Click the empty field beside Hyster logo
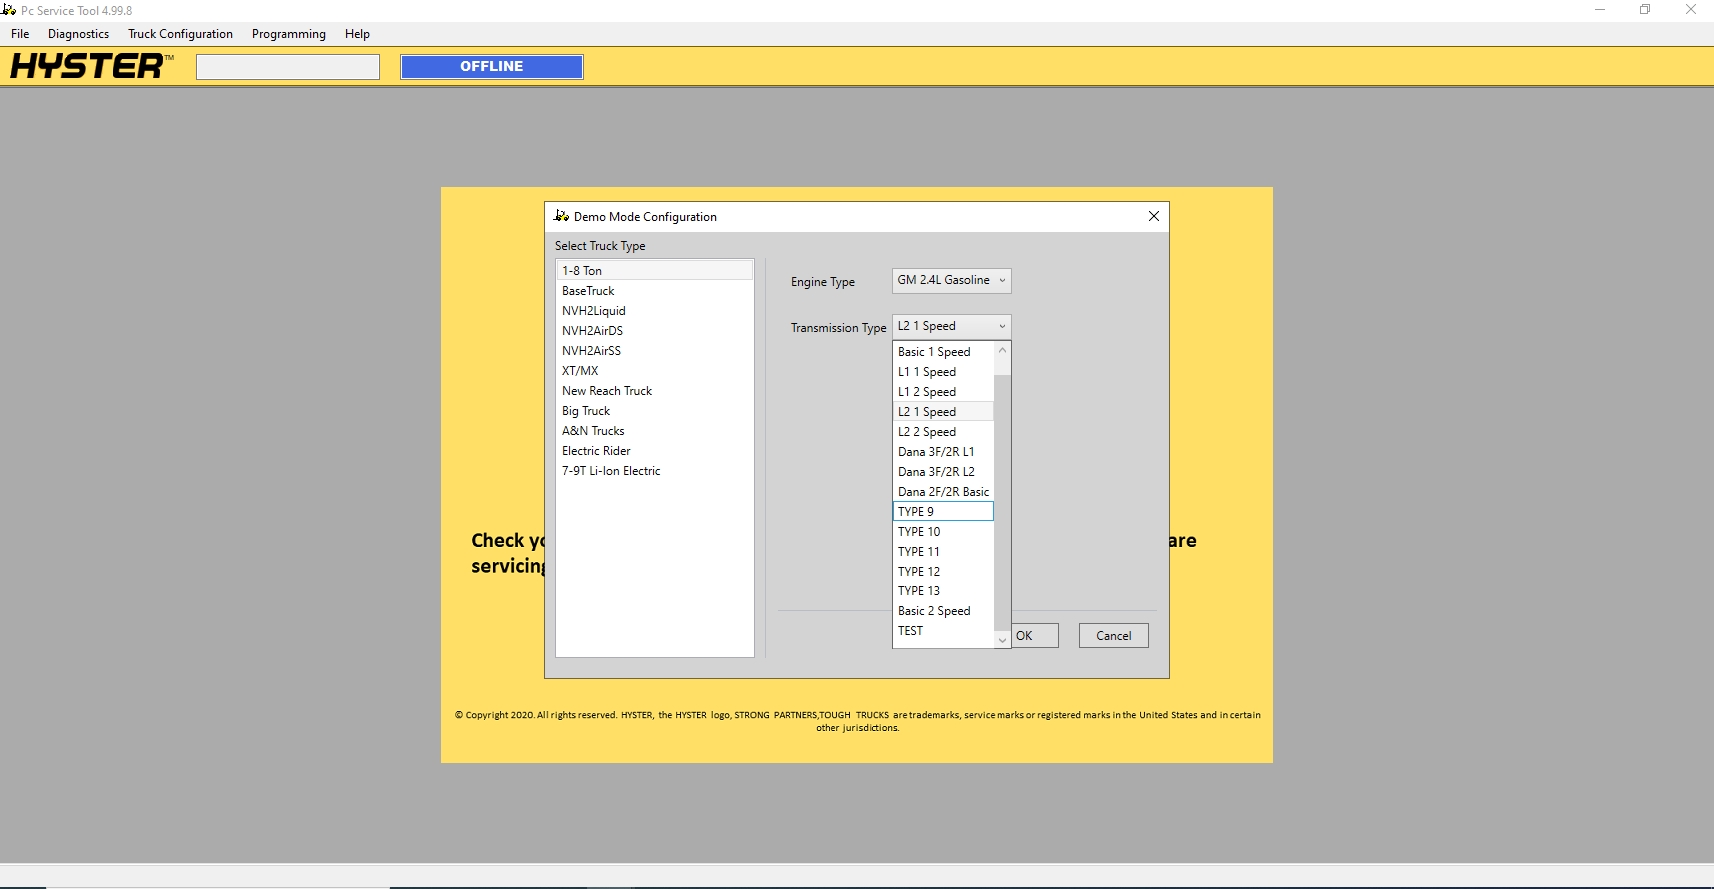This screenshot has height=889, width=1714. point(288,67)
